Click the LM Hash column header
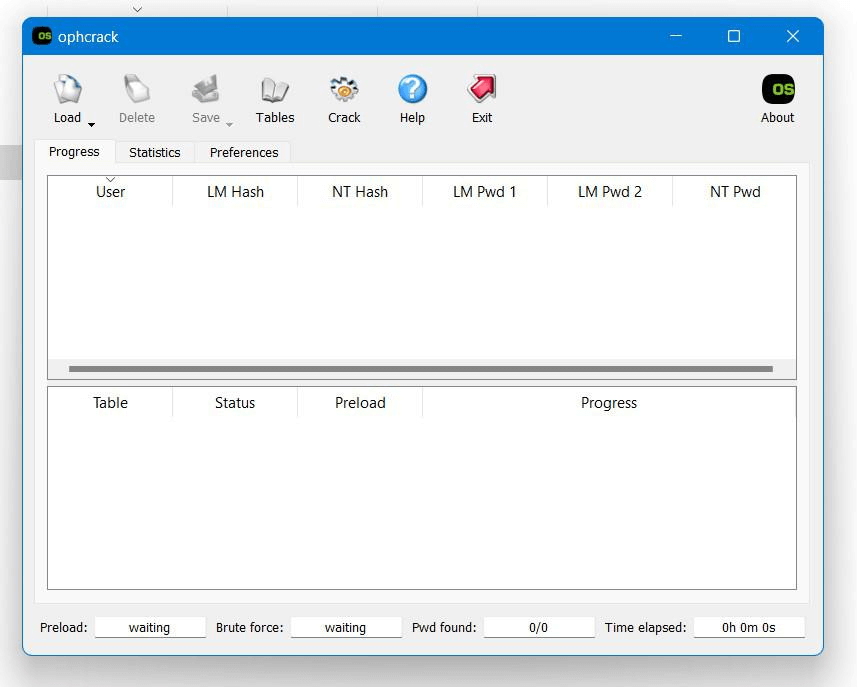Viewport: 857px width, 687px height. [x=235, y=192]
